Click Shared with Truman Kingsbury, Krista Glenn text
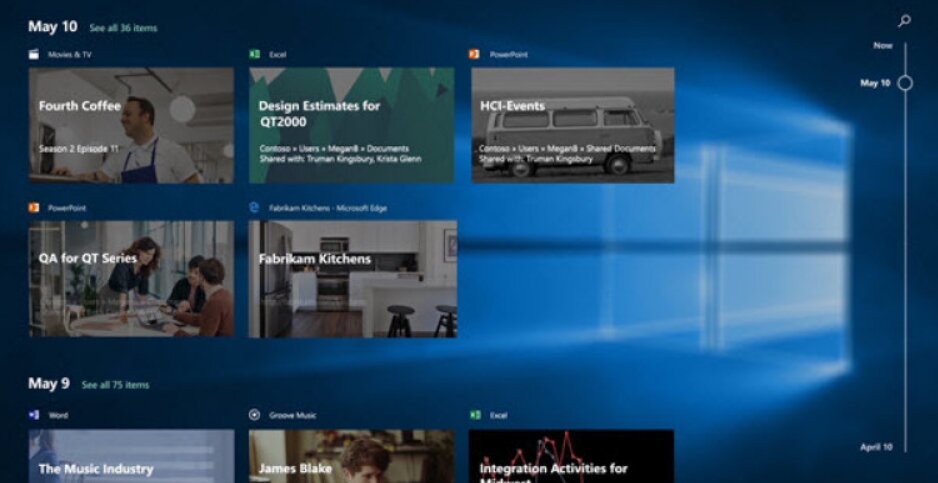This screenshot has width=938, height=483. coord(340,159)
